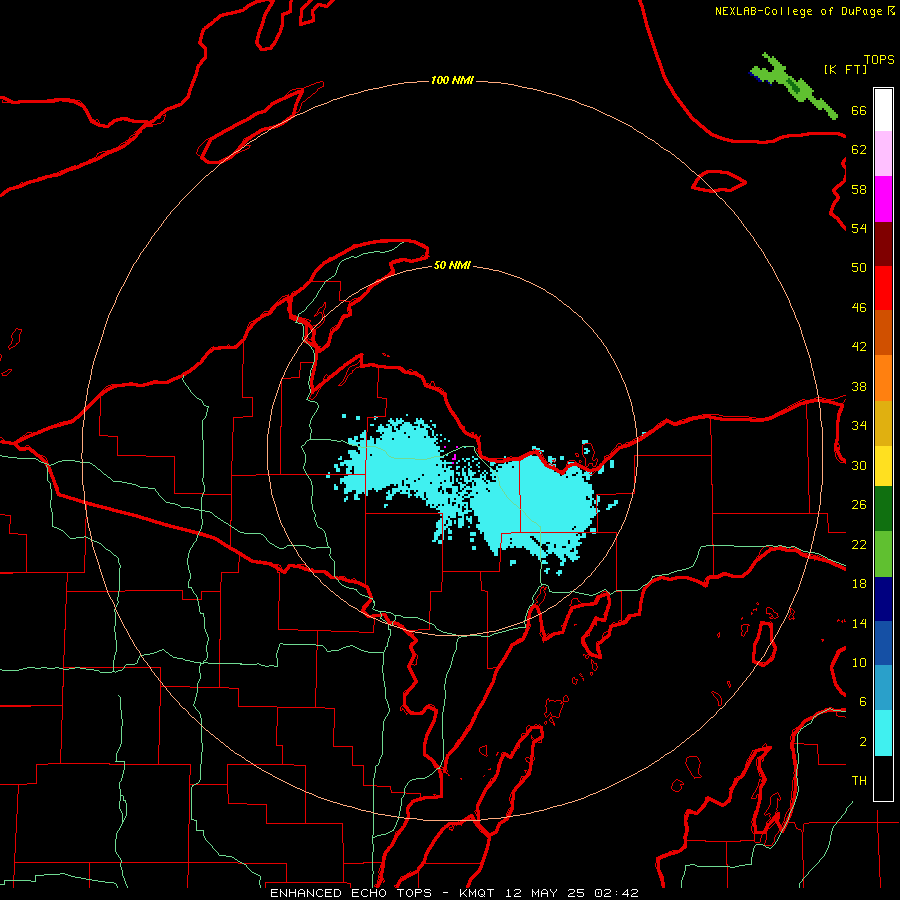Click the yellow 30K ft legend swatch
Image resolution: width=900 pixels, height=900 pixels.
click(883, 466)
